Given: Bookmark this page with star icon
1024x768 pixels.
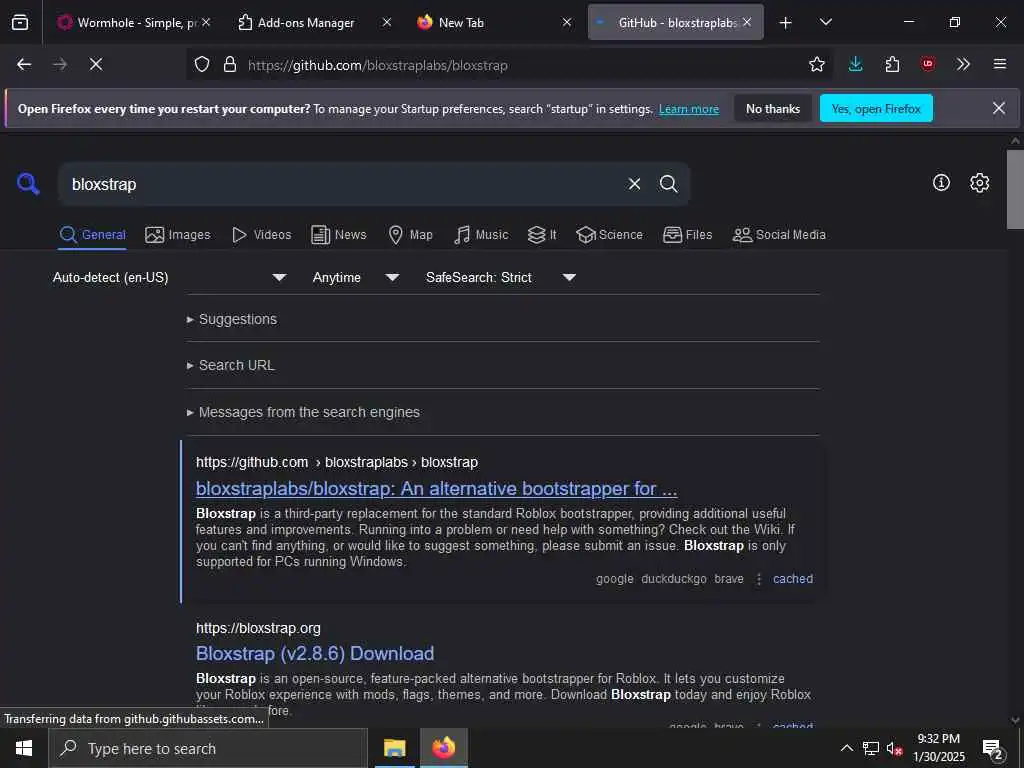Looking at the screenshot, I should [x=817, y=64].
